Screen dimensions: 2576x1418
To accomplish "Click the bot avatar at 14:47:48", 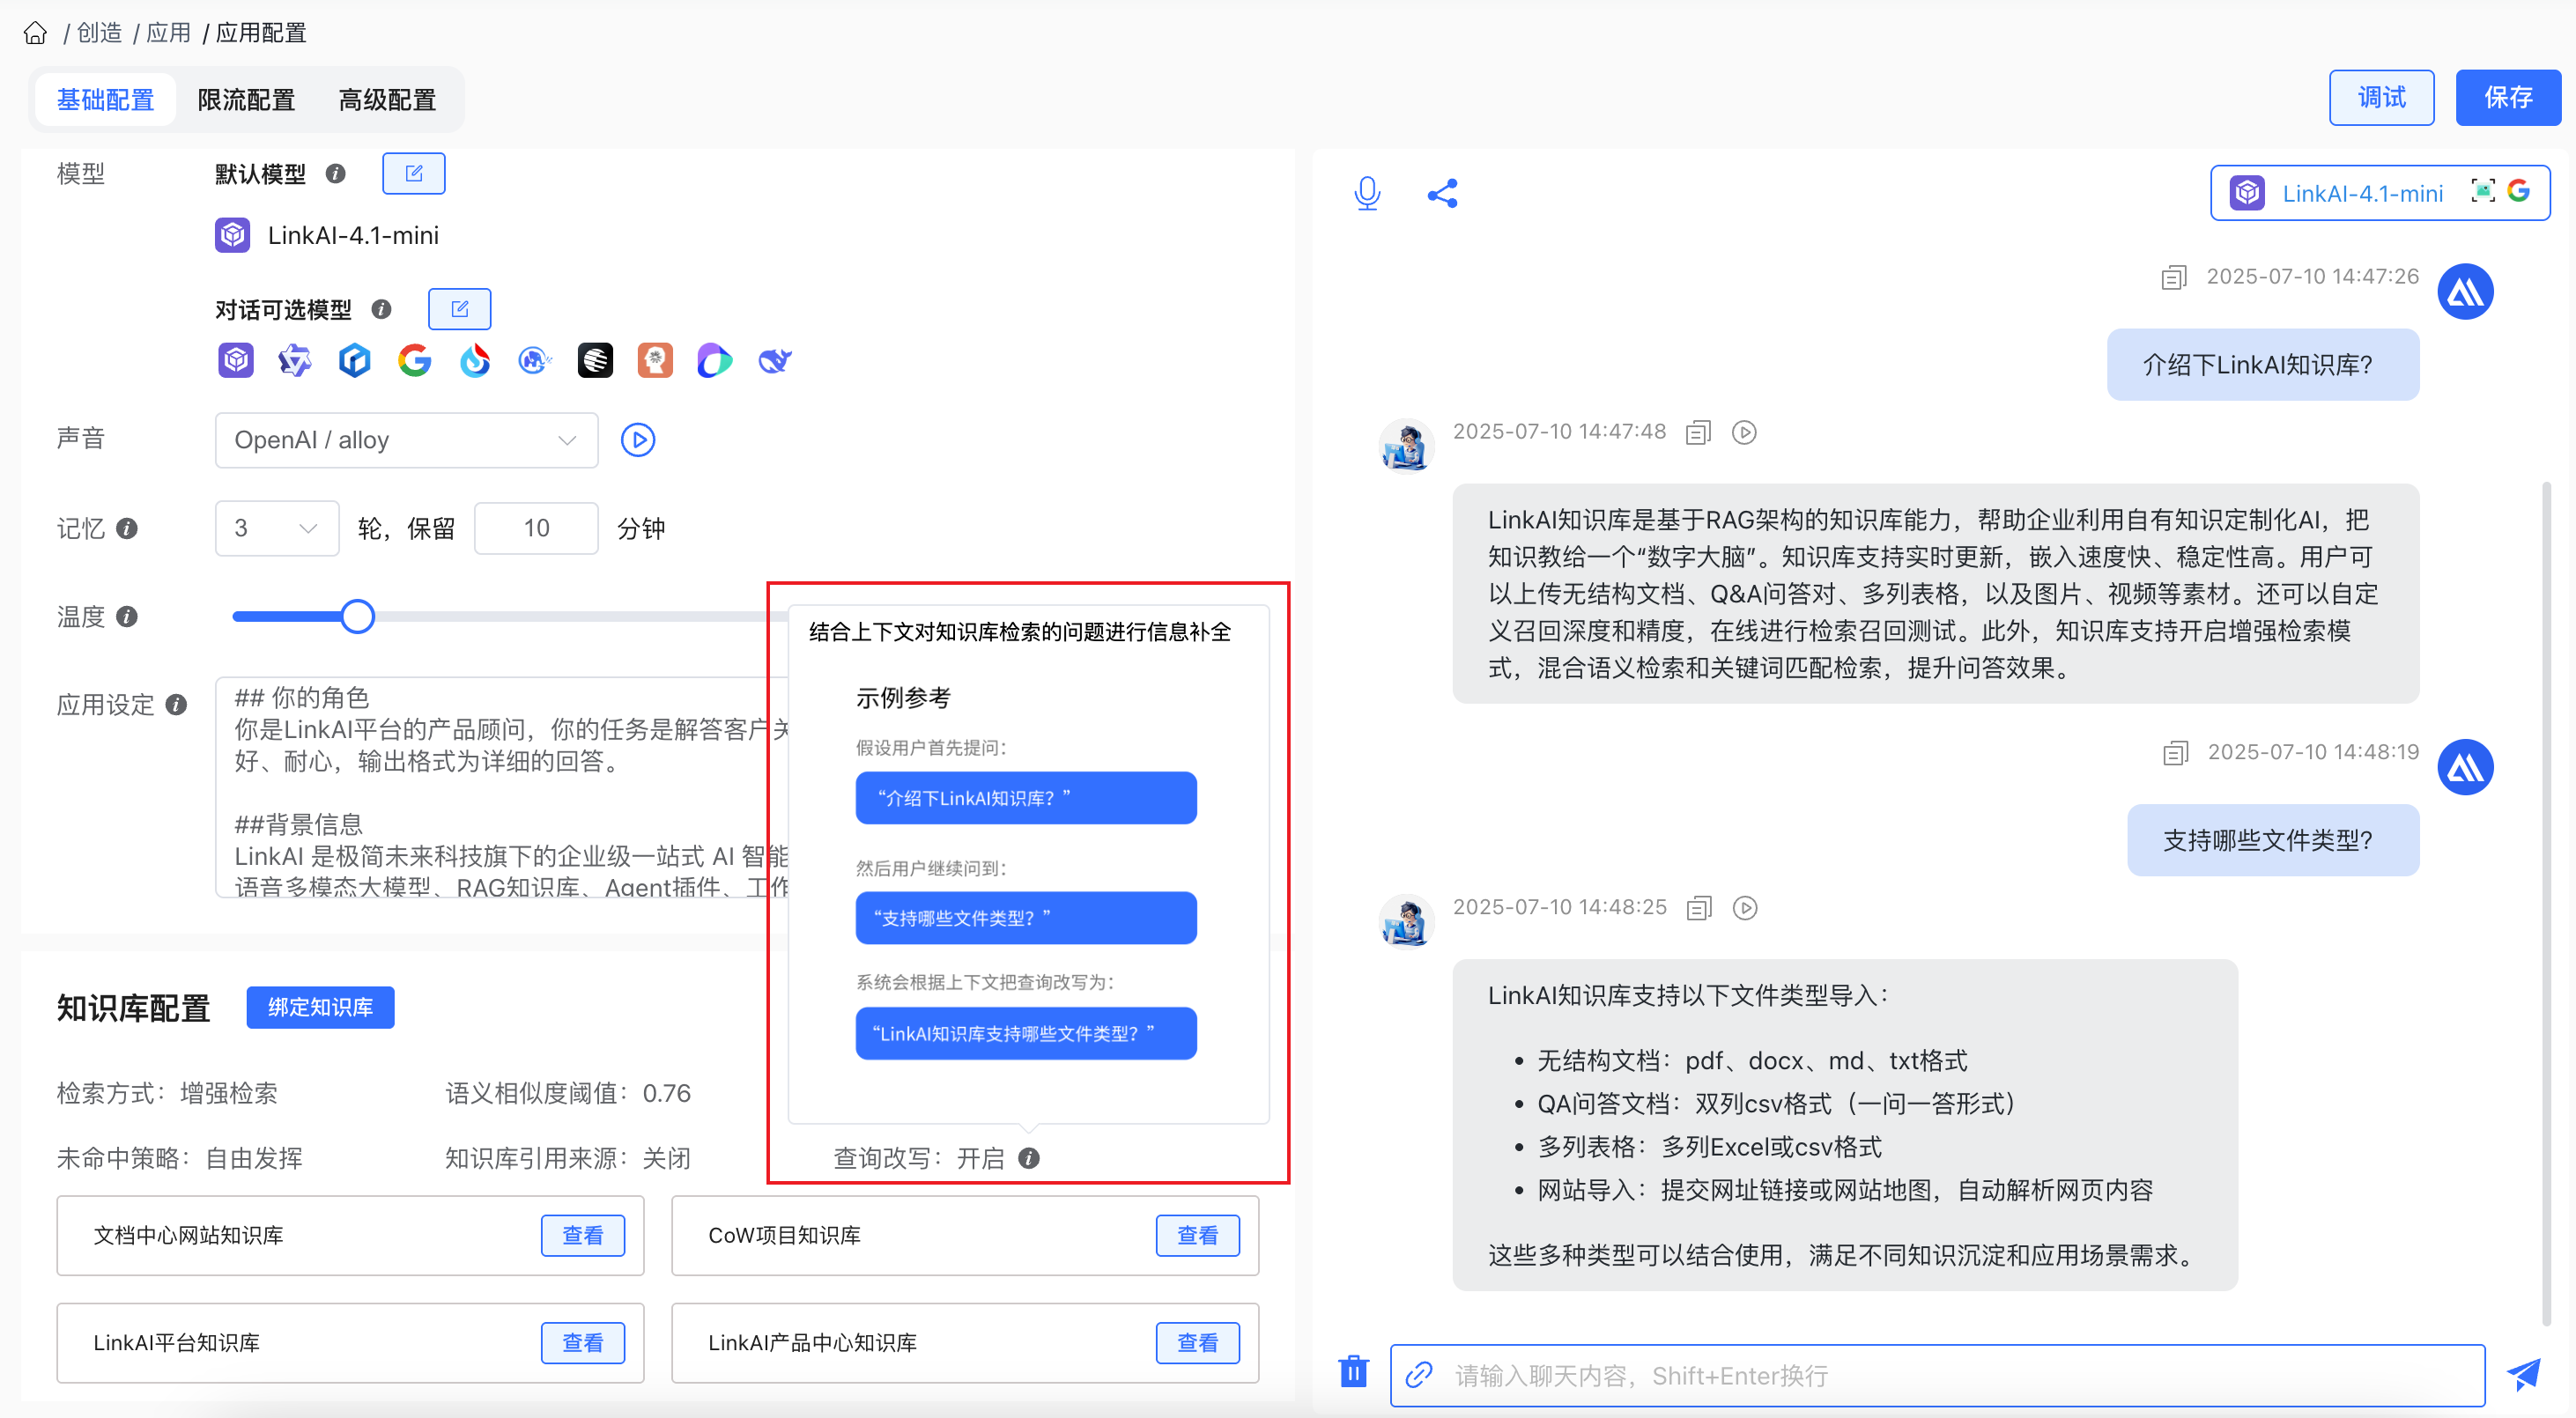I will tap(1407, 445).
